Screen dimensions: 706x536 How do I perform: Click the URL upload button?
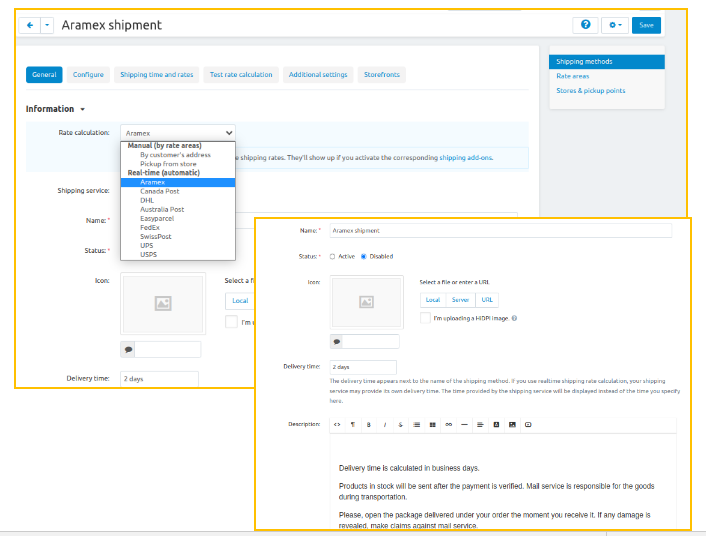(x=487, y=300)
